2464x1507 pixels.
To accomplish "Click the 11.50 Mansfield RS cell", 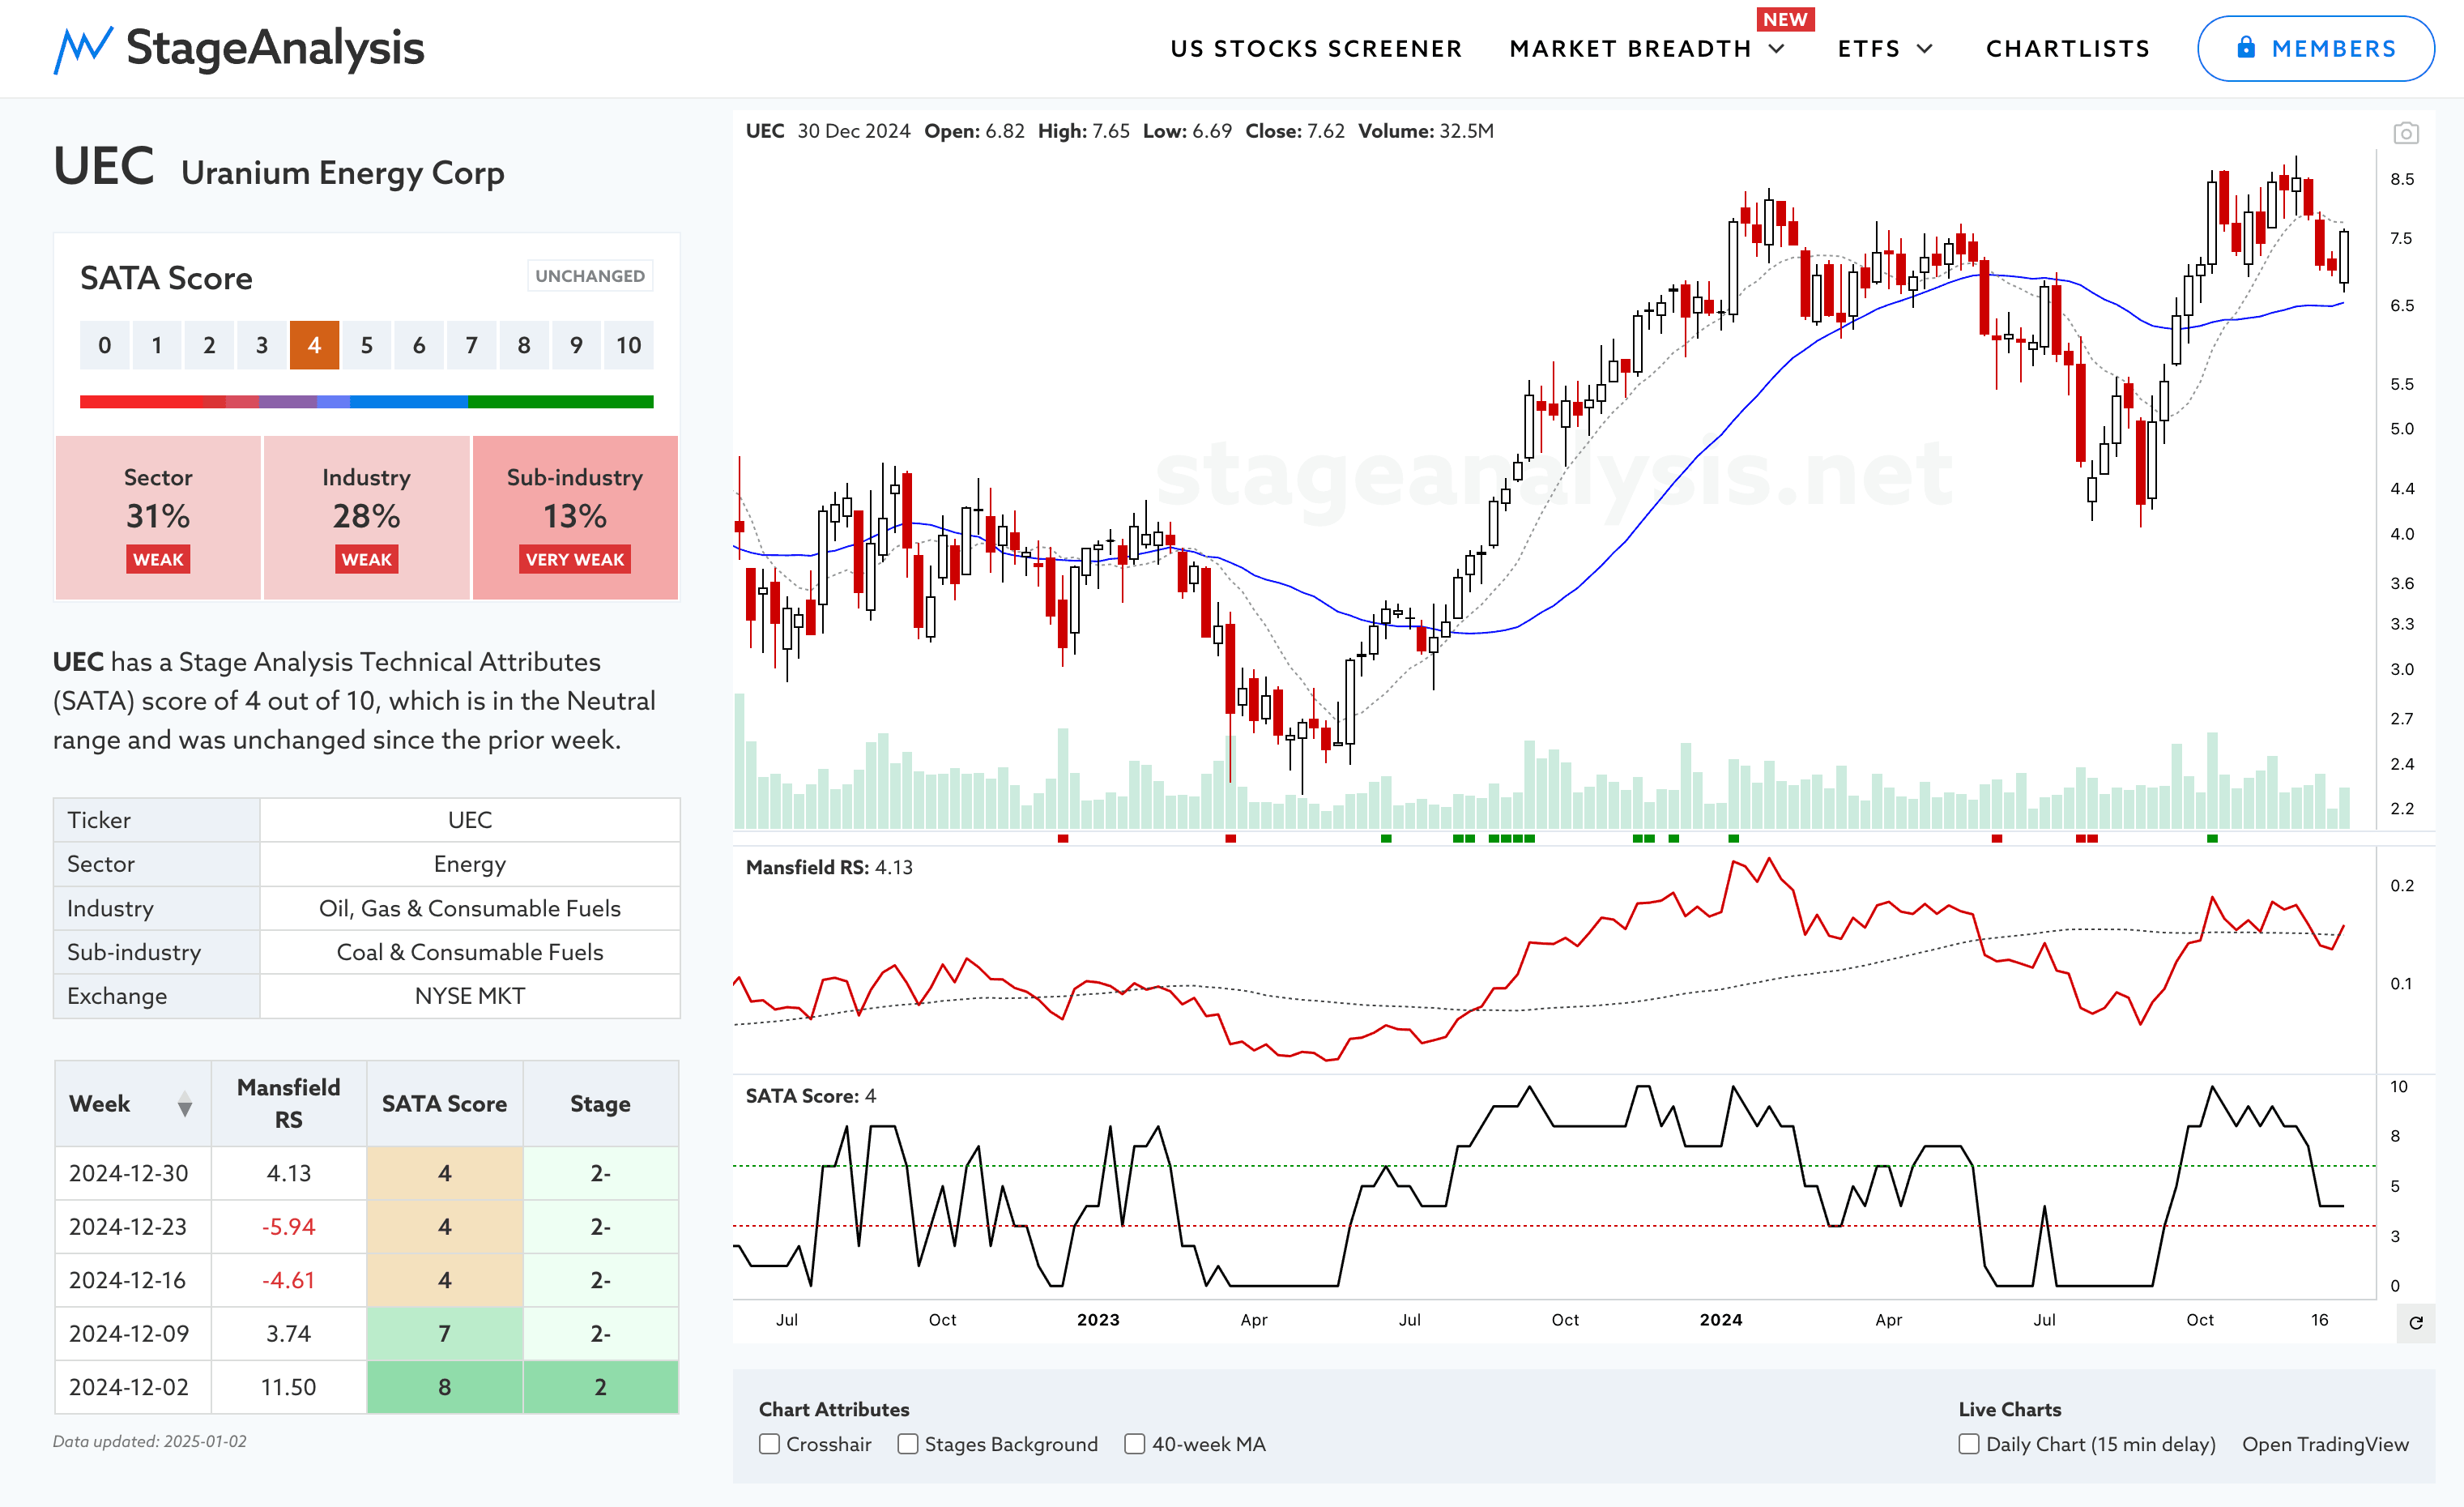I will pyautogui.click(x=288, y=1387).
